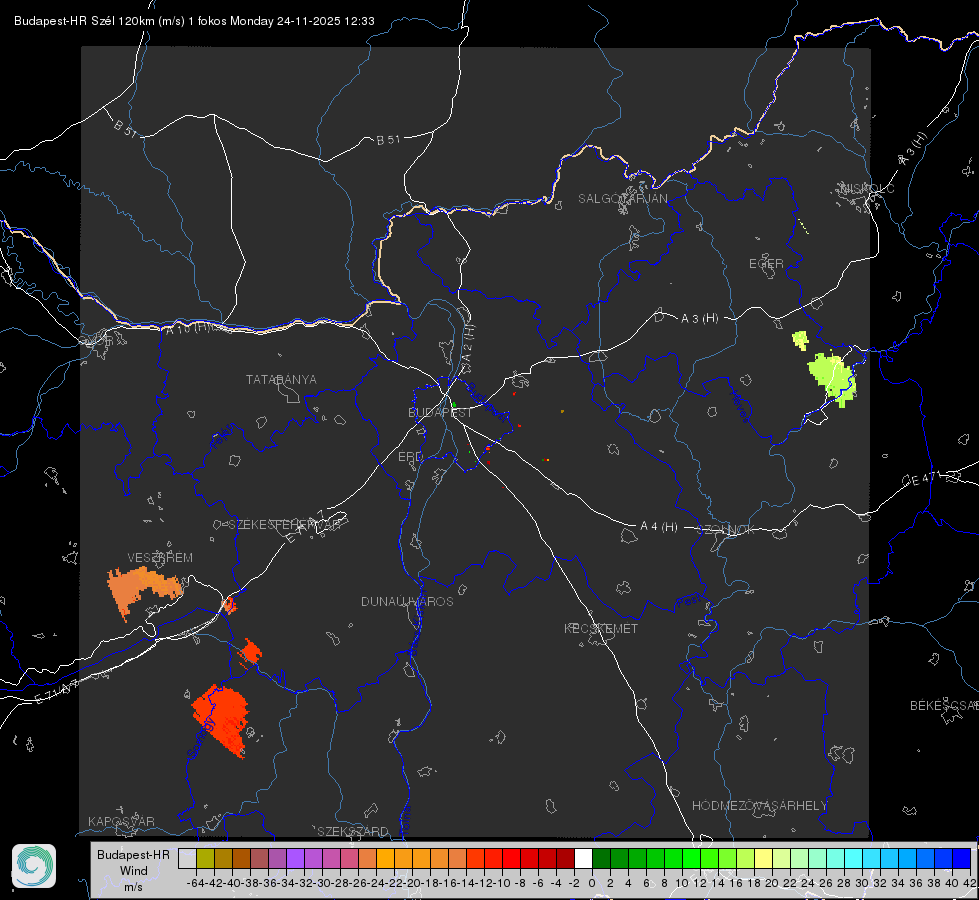Select the deep blue swatch between 40 and 42
979x900 pixels.
pos(962,858)
